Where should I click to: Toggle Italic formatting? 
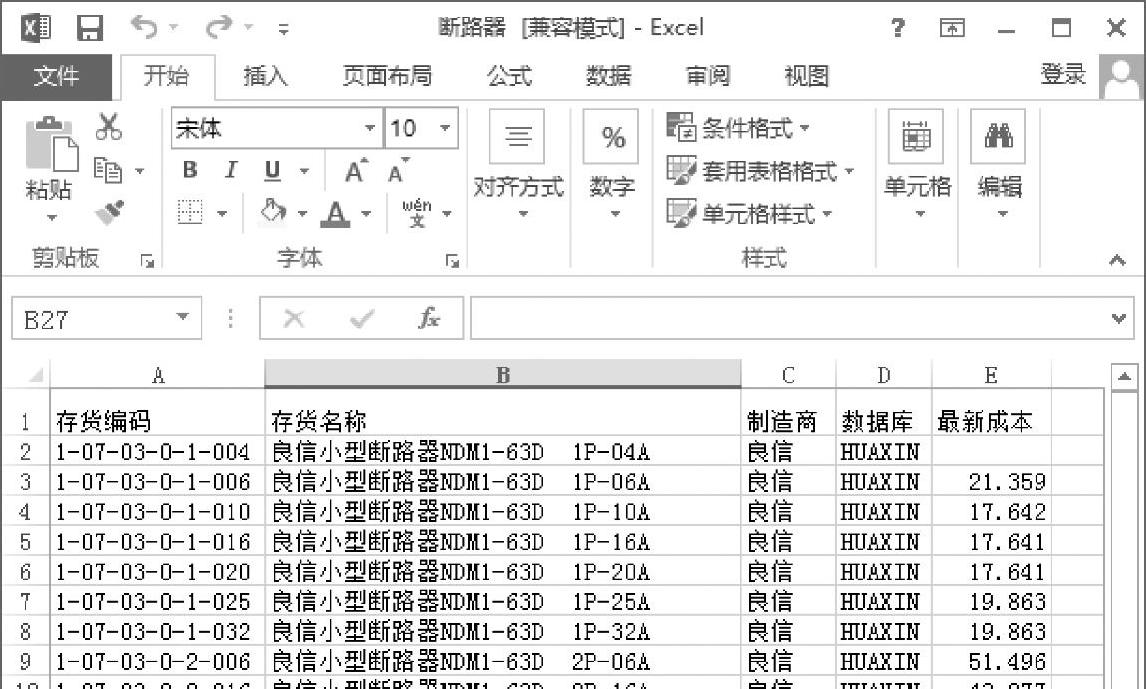[231, 170]
